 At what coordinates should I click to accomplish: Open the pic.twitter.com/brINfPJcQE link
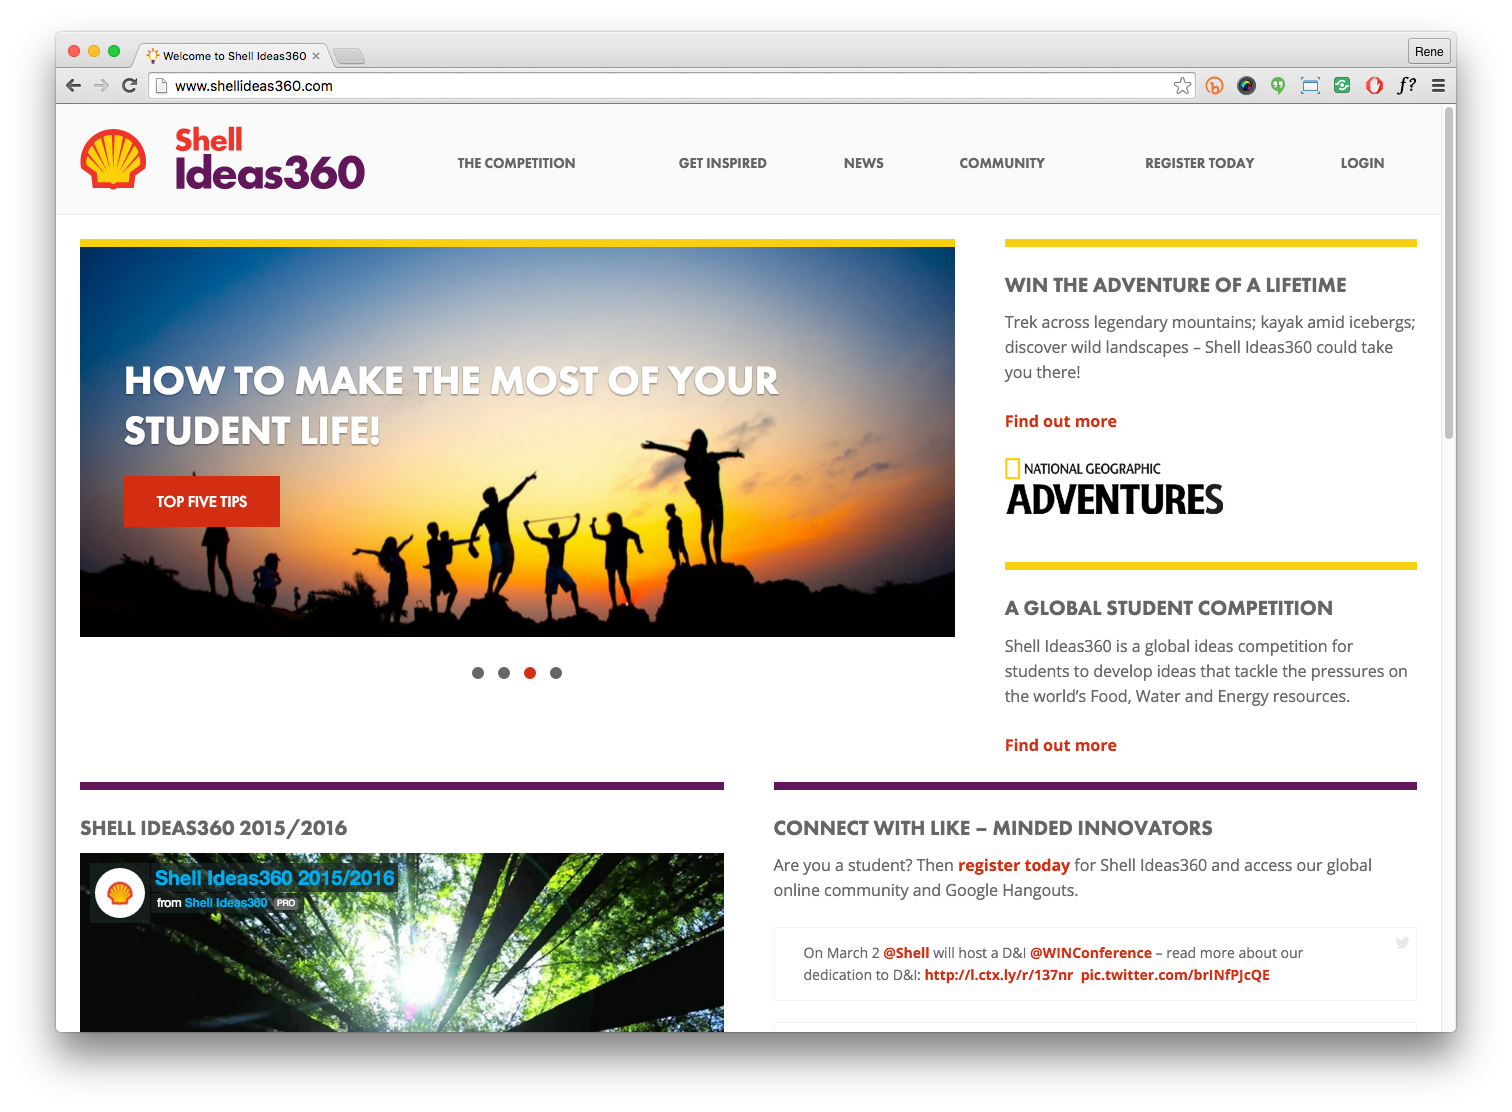click(1175, 975)
